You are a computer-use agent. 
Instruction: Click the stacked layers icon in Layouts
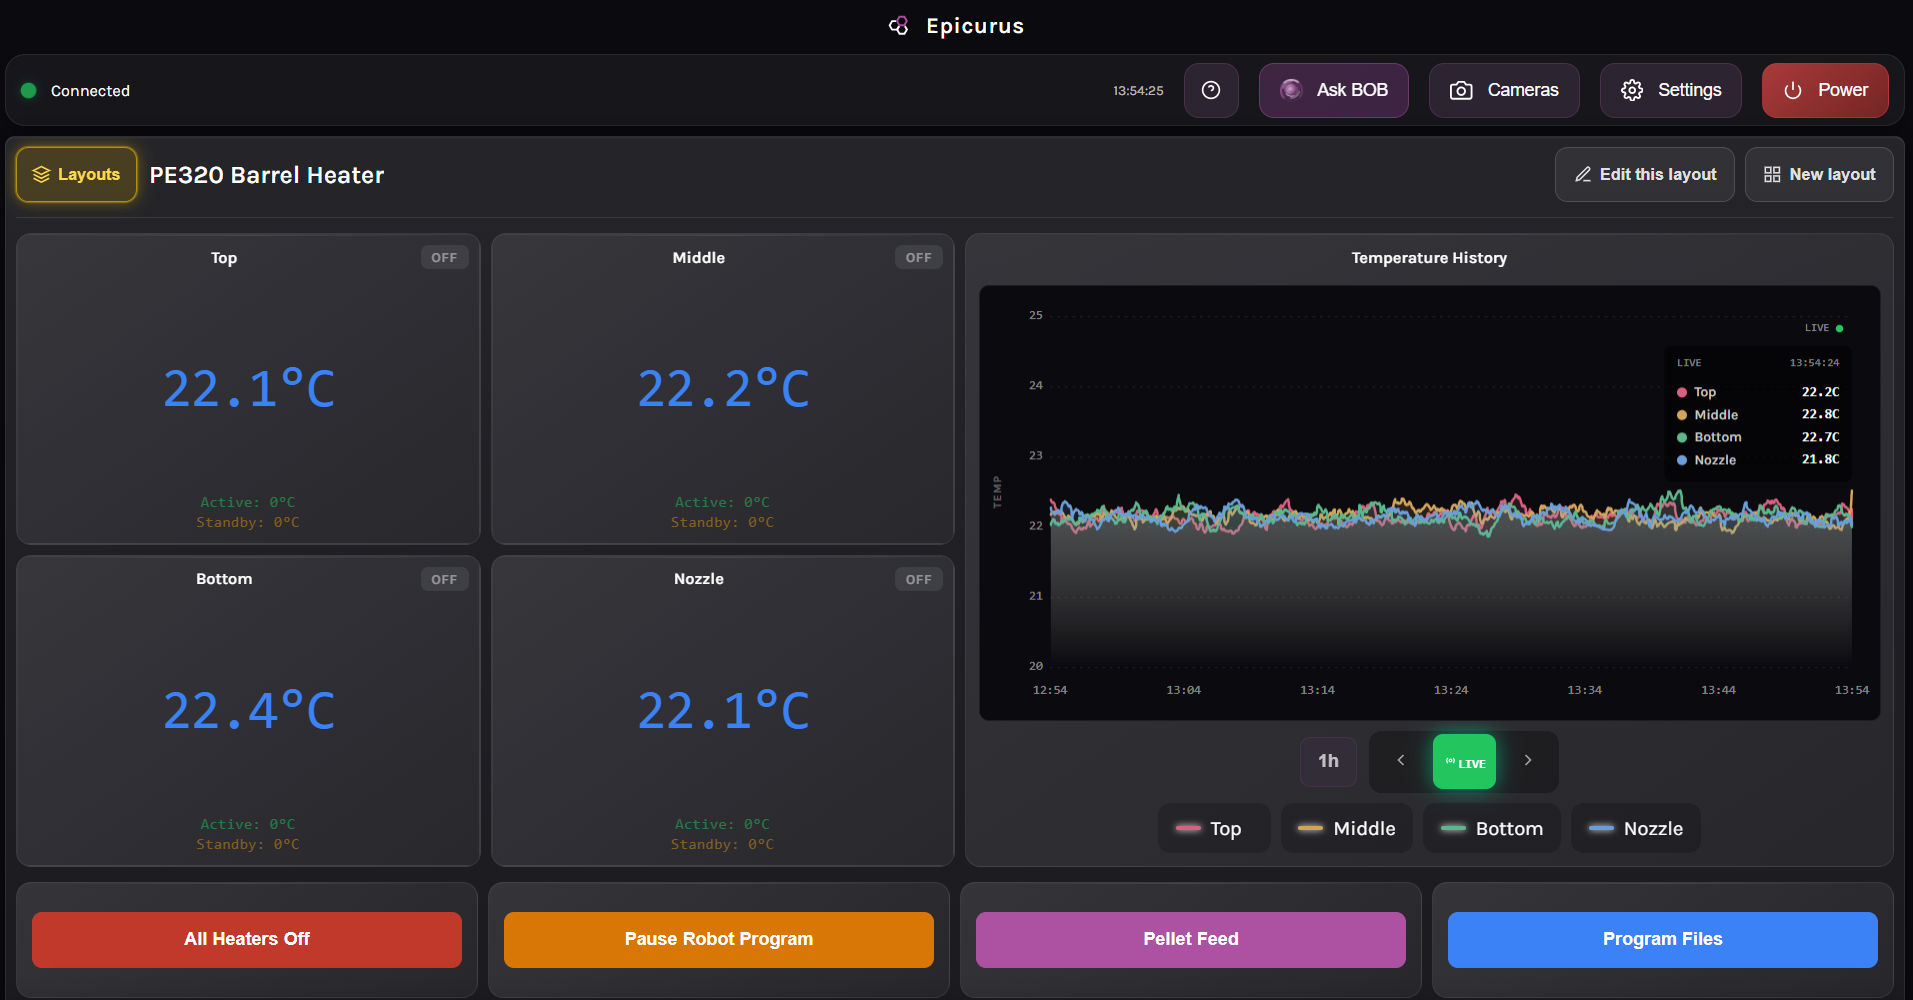tap(41, 174)
